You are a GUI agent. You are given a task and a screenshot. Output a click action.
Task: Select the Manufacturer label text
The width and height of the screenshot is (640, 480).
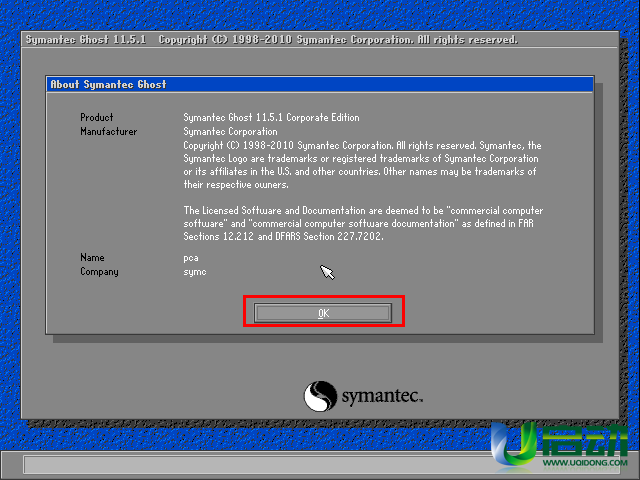point(109,131)
